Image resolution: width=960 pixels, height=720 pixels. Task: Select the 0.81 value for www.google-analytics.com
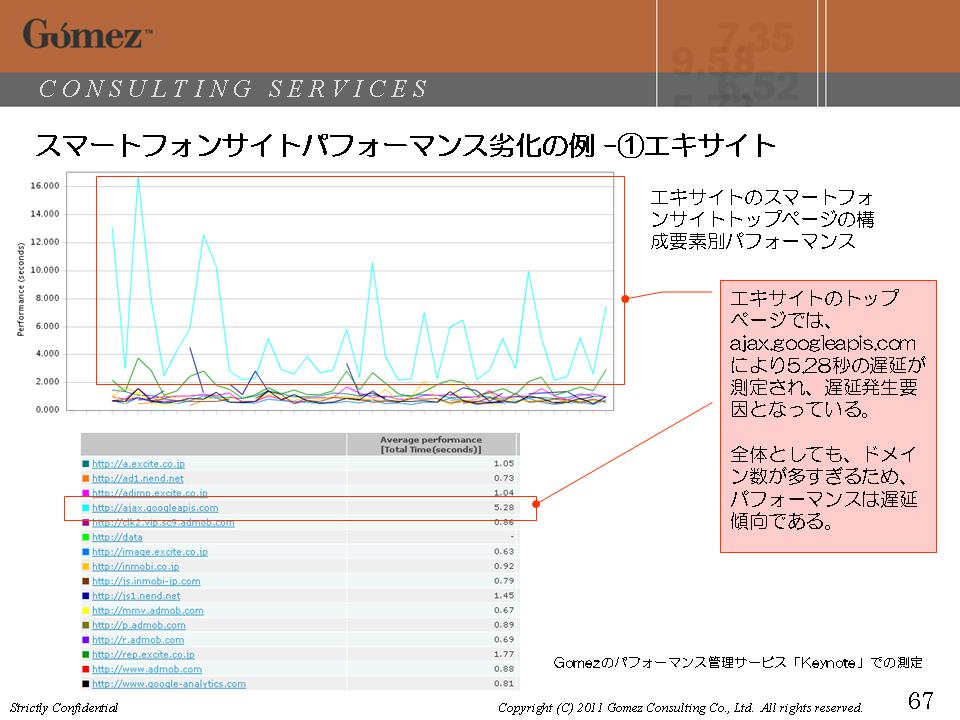504,684
